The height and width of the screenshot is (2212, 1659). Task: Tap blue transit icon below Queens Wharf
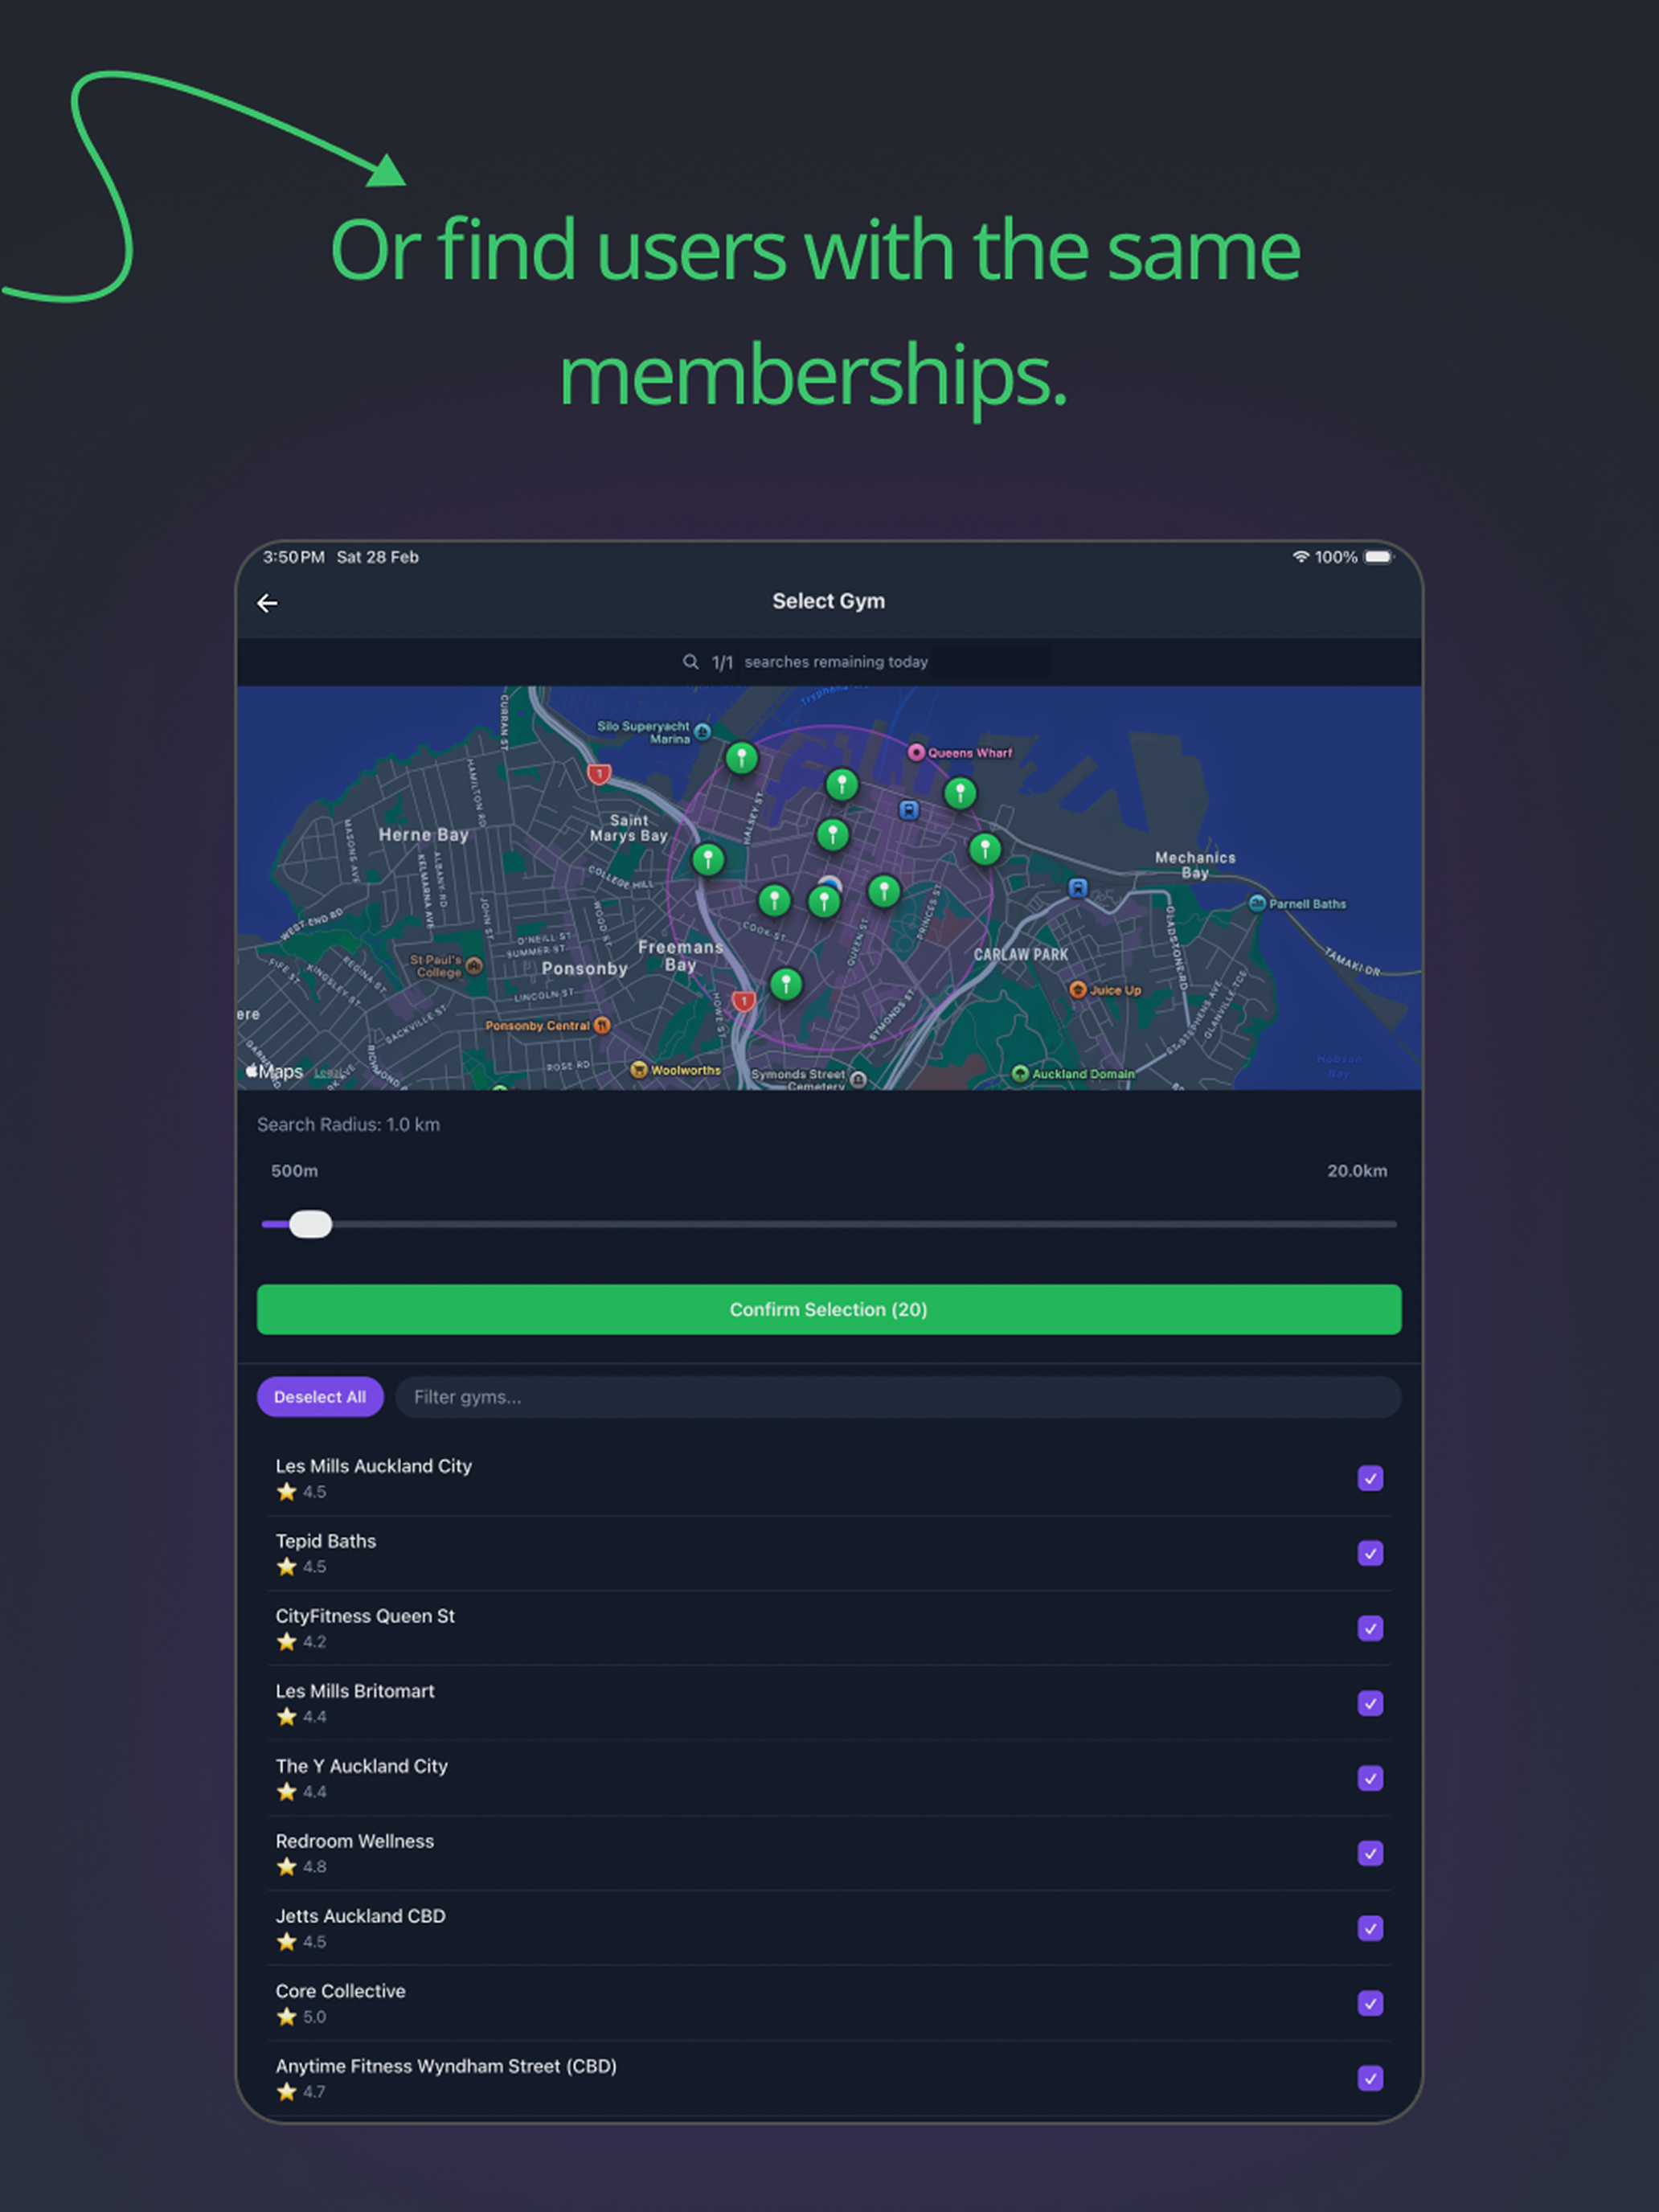[x=908, y=810]
